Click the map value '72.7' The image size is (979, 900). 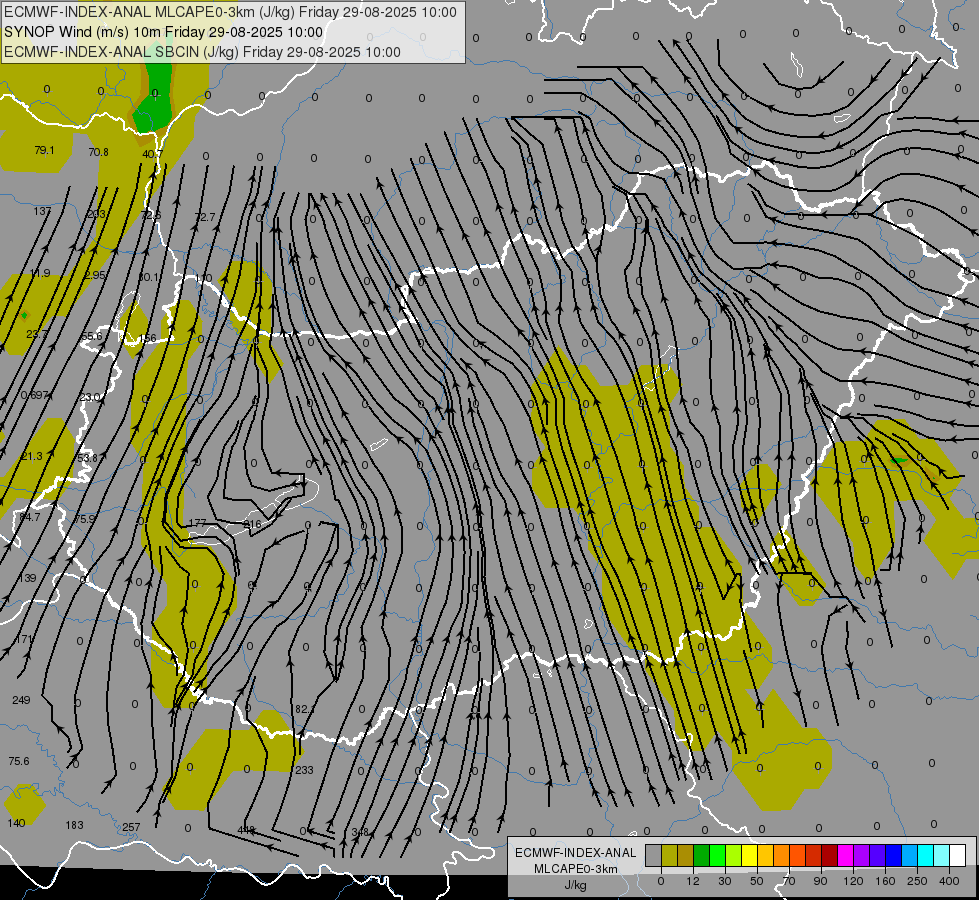[205, 217]
